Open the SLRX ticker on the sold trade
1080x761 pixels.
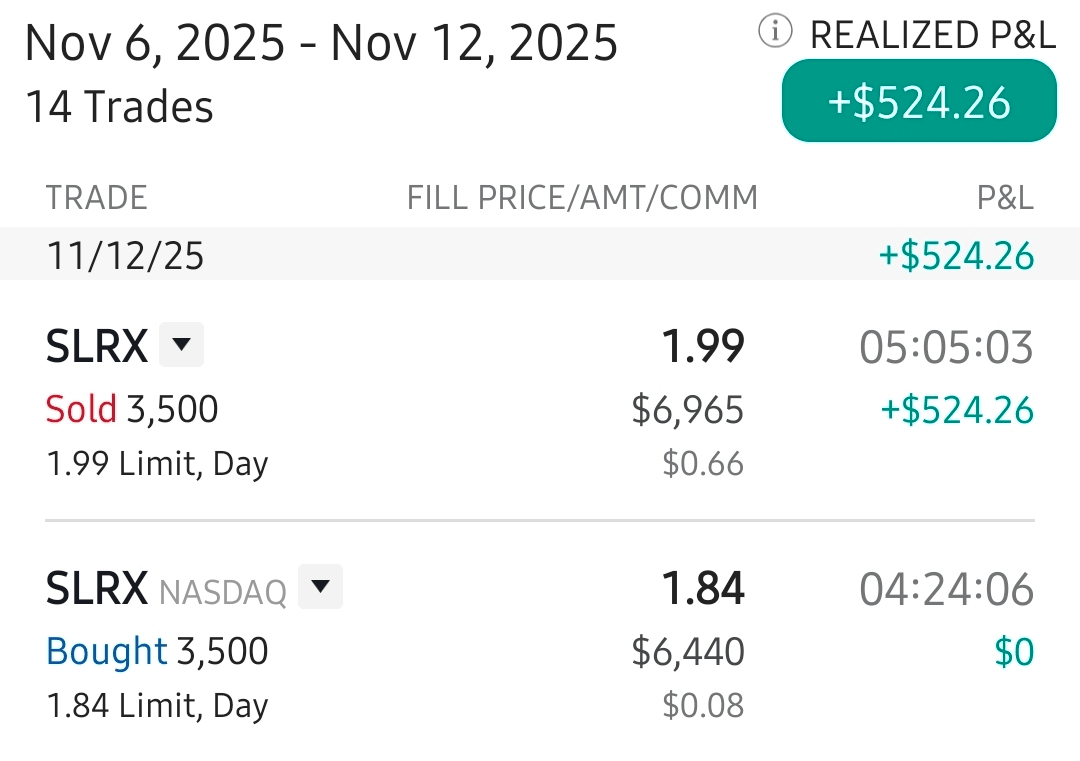click(97, 347)
